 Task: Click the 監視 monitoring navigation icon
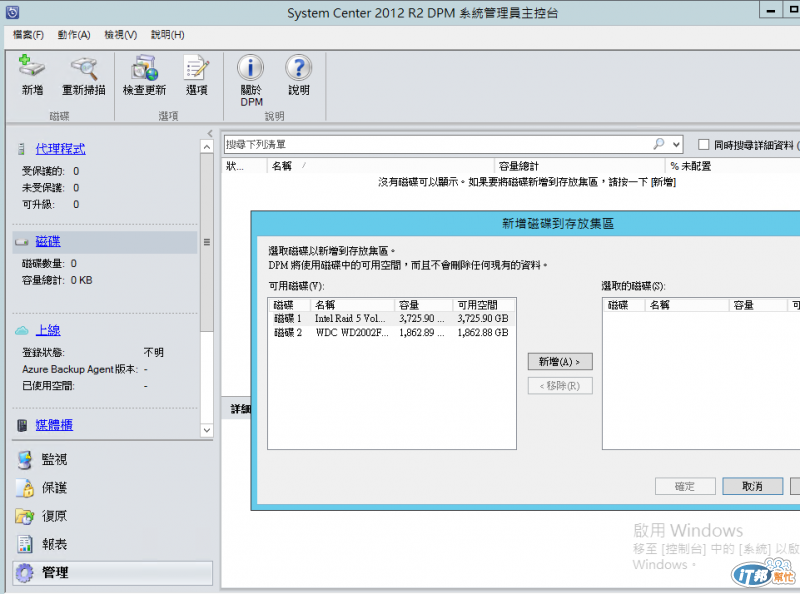(24, 459)
